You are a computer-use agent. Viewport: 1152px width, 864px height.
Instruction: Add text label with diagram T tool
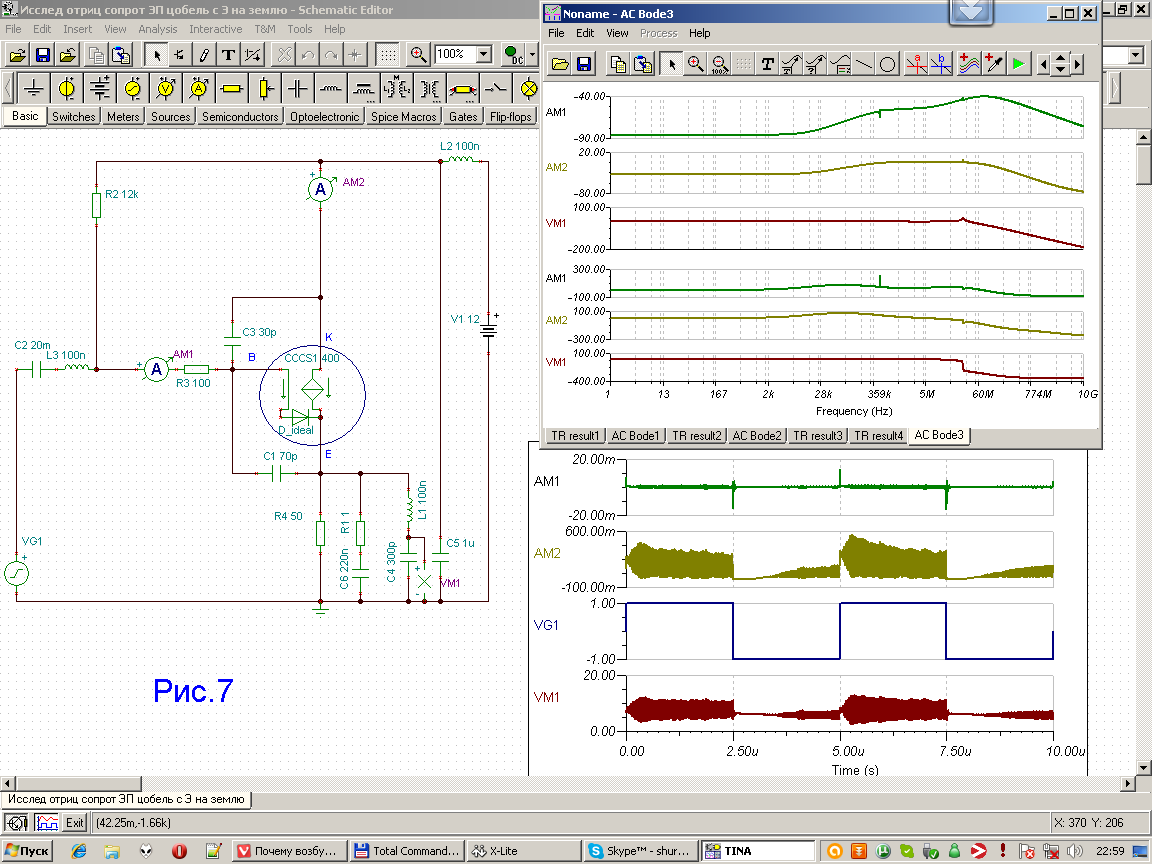tap(767, 64)
